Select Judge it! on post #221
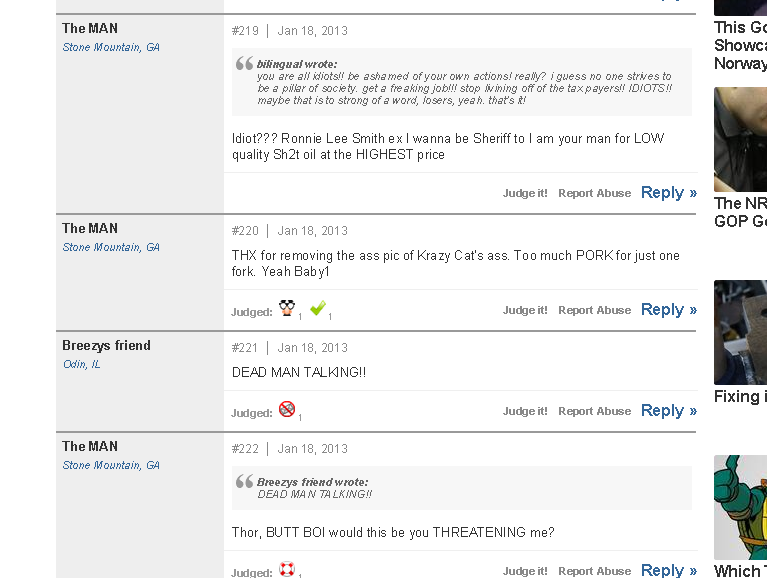 coord(525,411)
